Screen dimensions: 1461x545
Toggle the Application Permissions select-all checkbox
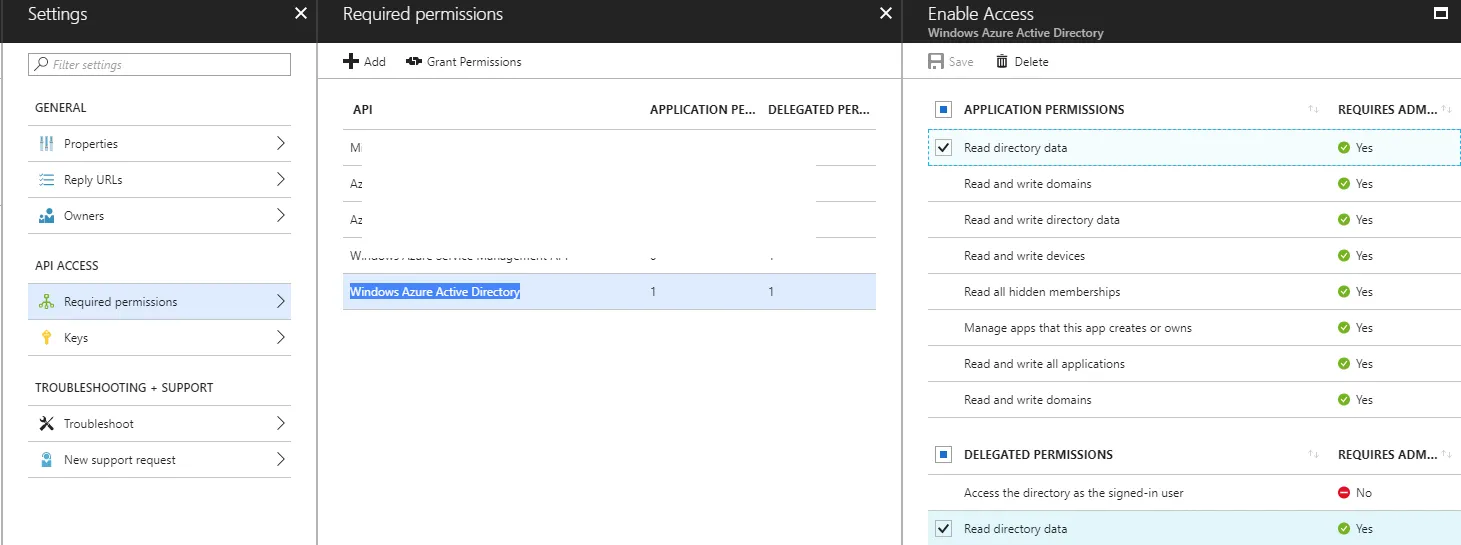click(943, 110)
